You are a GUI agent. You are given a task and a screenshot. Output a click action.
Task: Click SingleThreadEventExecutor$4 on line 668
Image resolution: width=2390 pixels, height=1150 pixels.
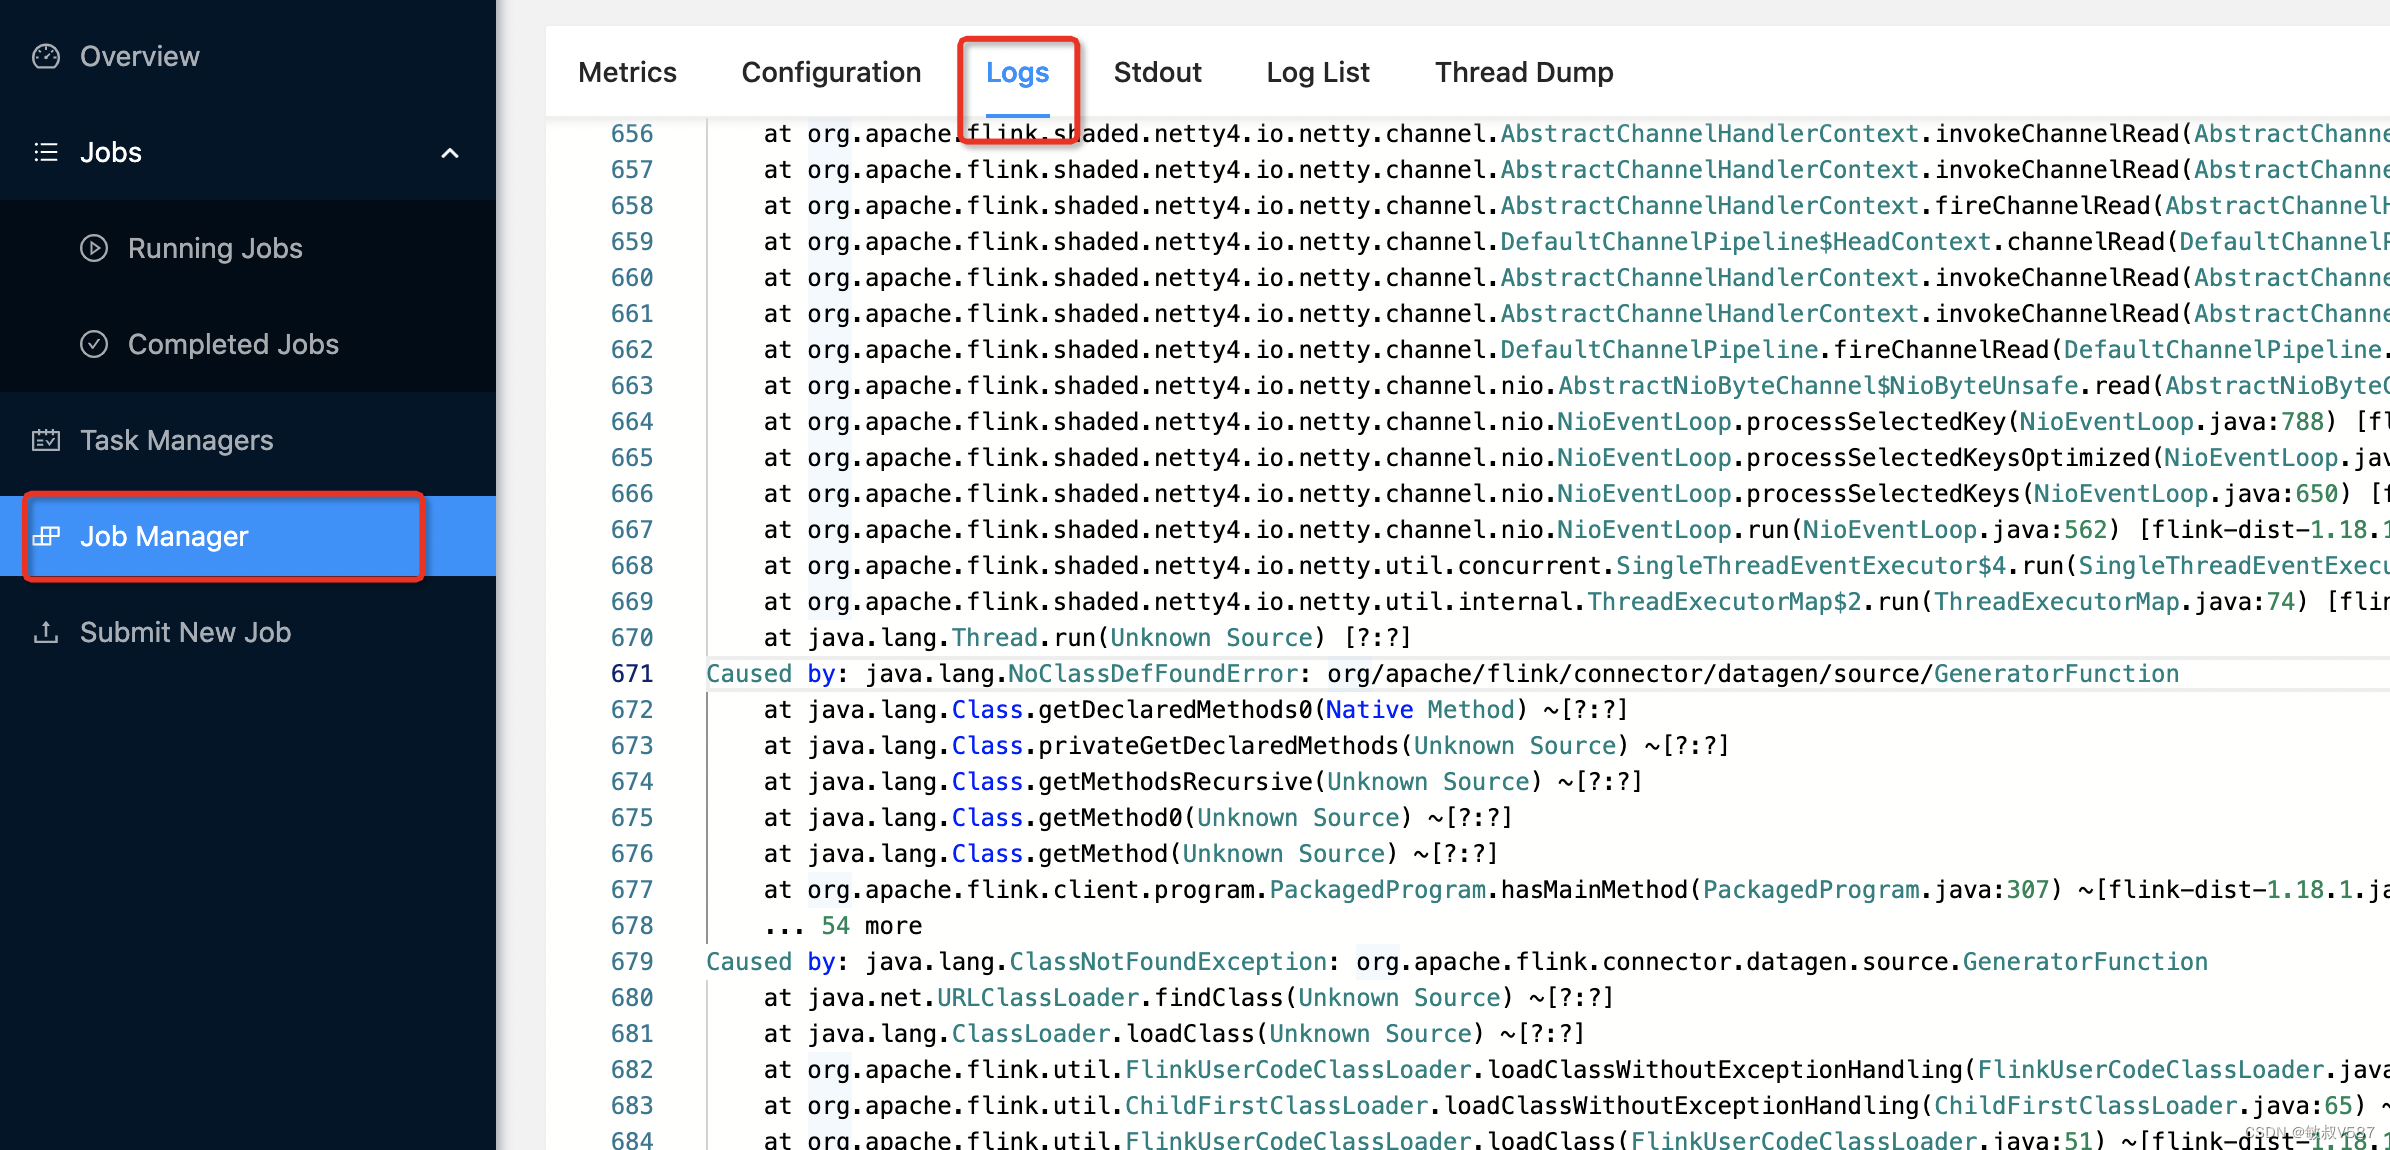[1811, 566]
